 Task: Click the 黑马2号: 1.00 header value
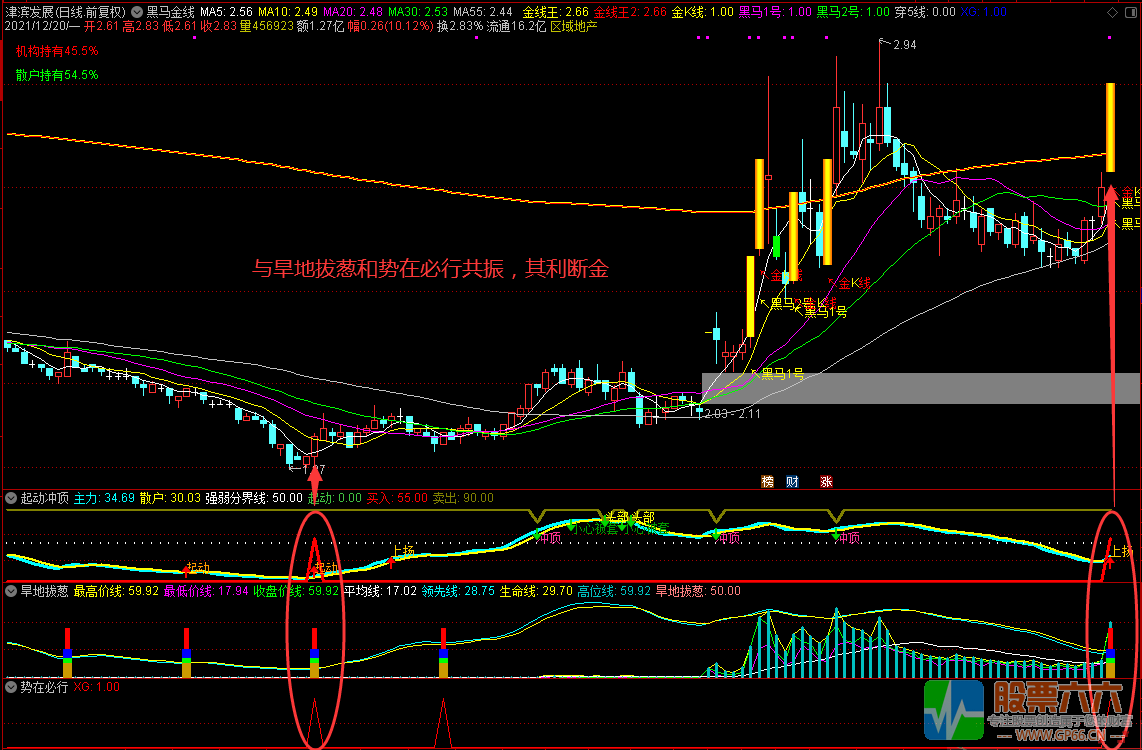click(853, 12)
